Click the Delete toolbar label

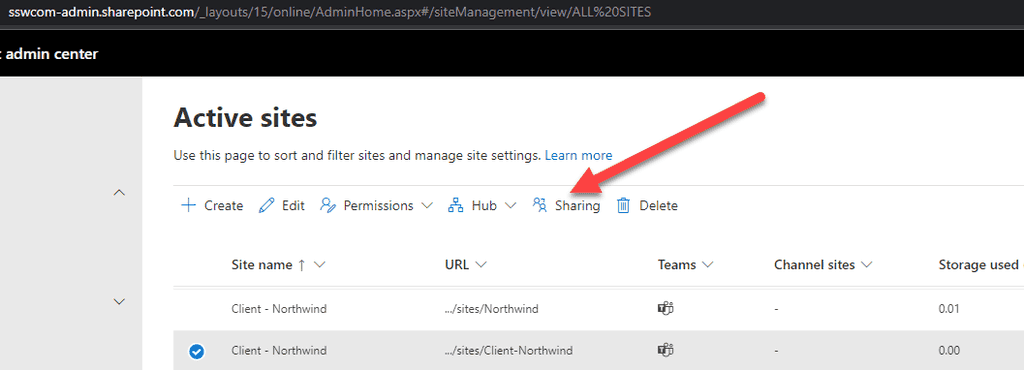coord(658,206)
